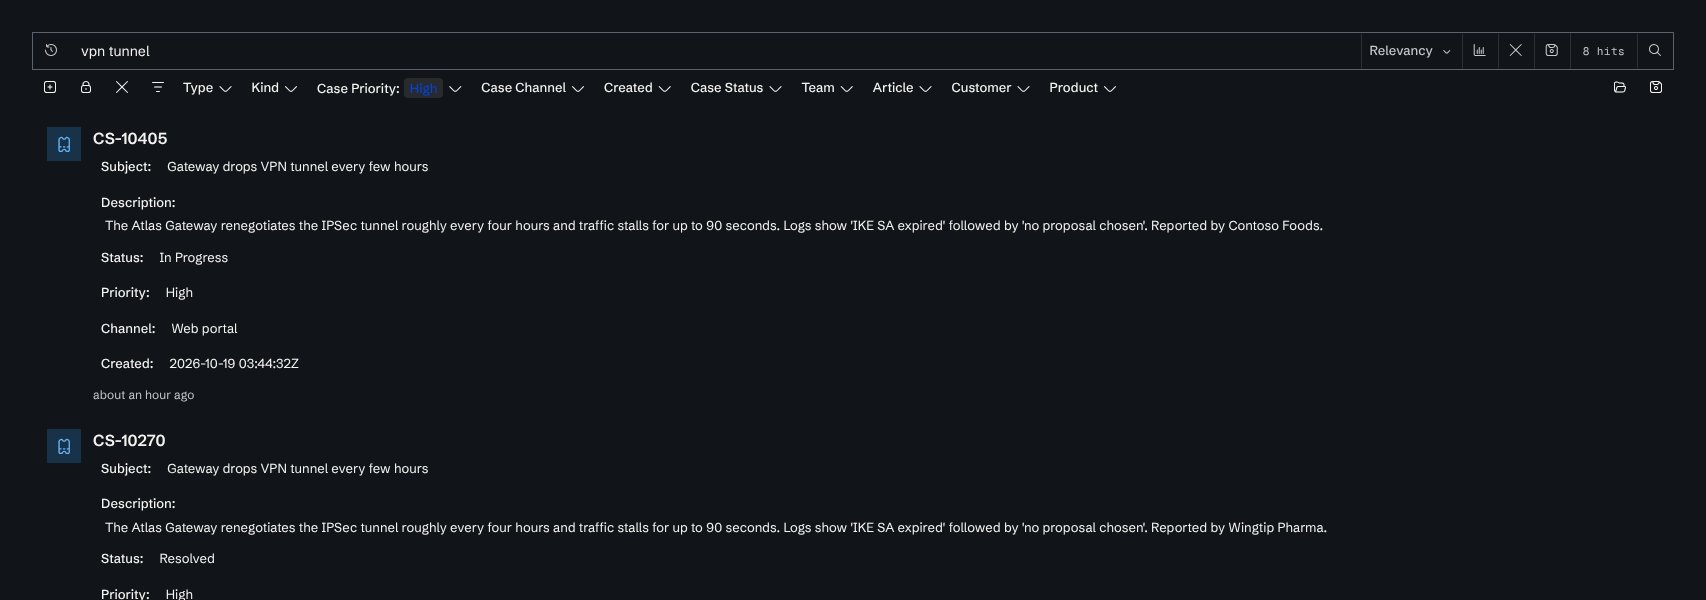Open the Case Priority dropdown chevron
The width and height of the screenshot is (1706, 600).
[x=455, y=88]
